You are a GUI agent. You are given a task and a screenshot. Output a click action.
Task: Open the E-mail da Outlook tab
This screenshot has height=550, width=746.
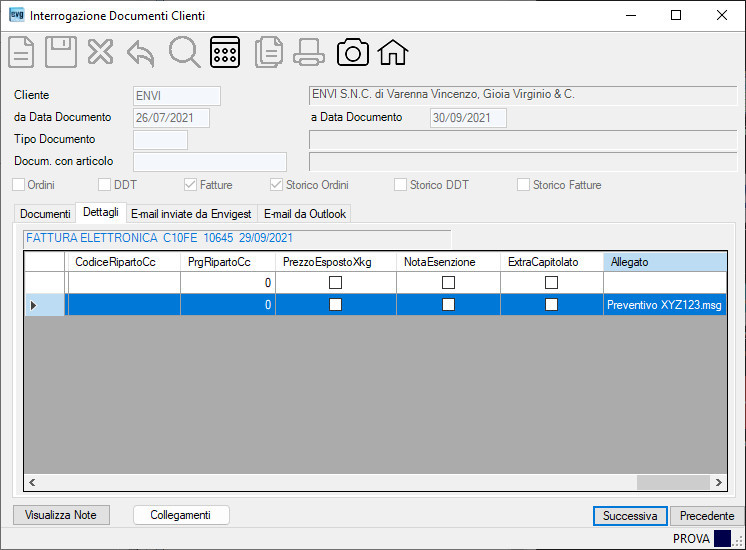[x=305, y=214]
